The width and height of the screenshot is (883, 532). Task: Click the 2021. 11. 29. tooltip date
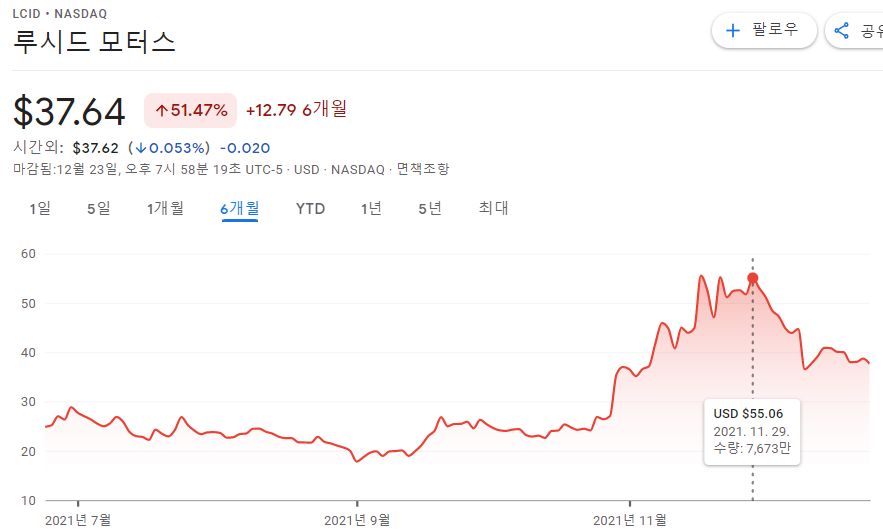(x=751, y=432)
